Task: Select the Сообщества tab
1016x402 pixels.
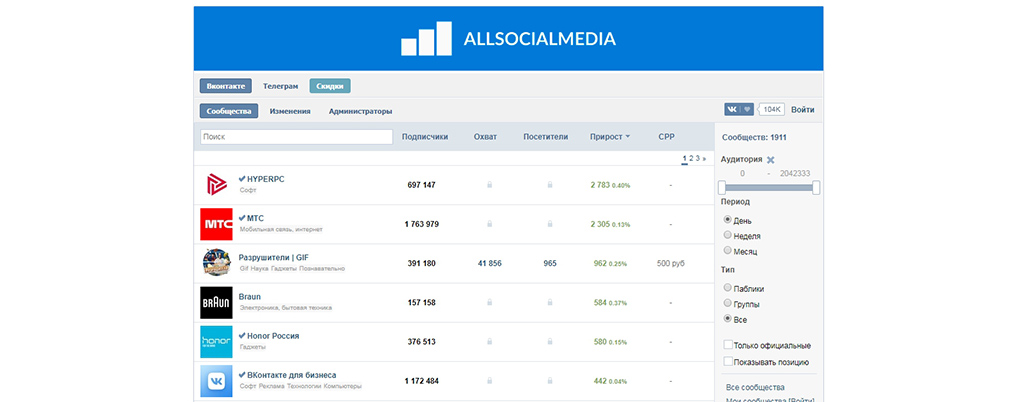Action: click(229, 111)
